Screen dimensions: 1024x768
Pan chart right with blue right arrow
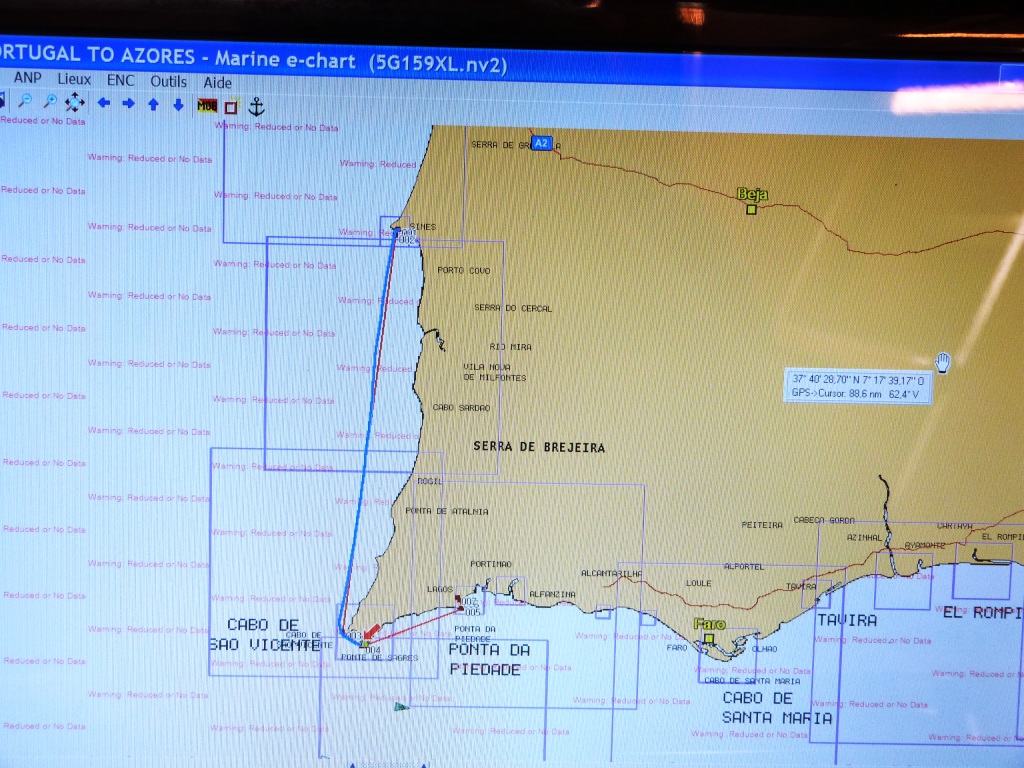click(x=128, y=103)
